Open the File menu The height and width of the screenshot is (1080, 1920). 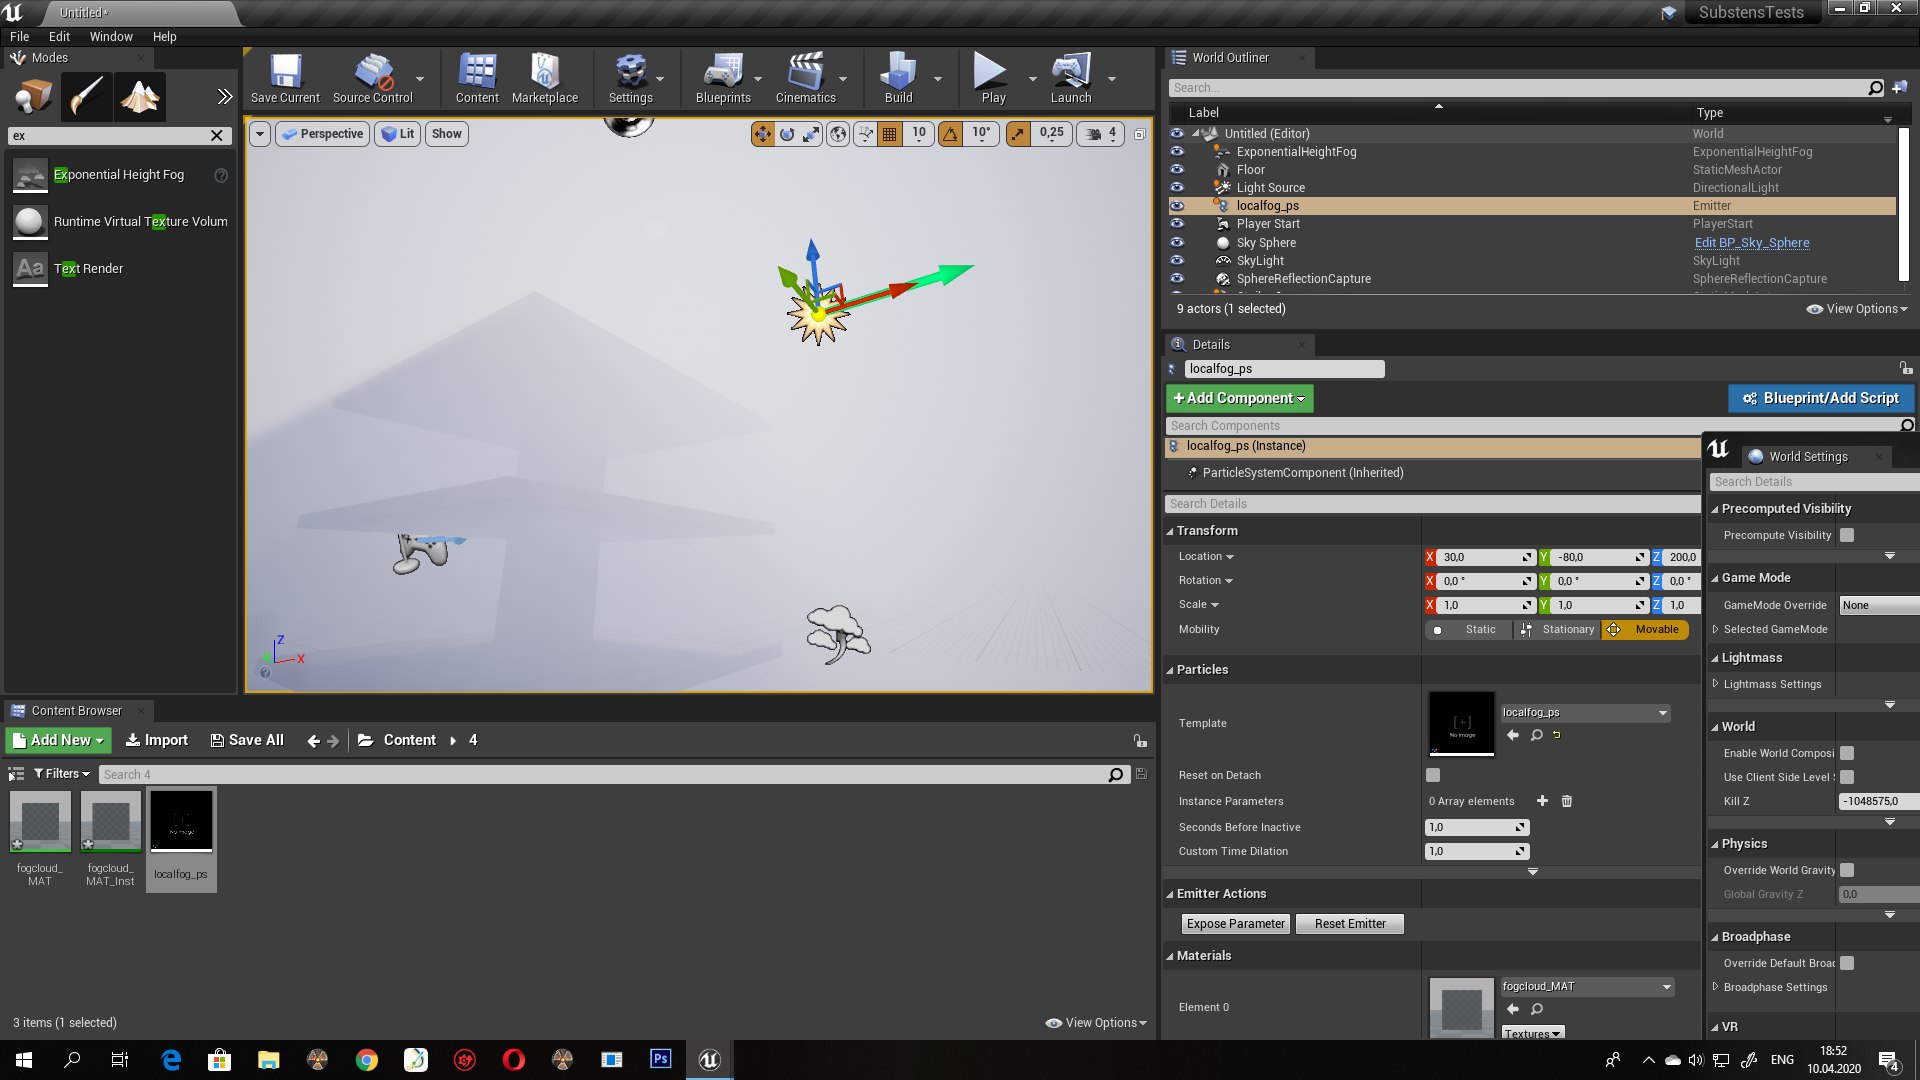pos(19,36)
